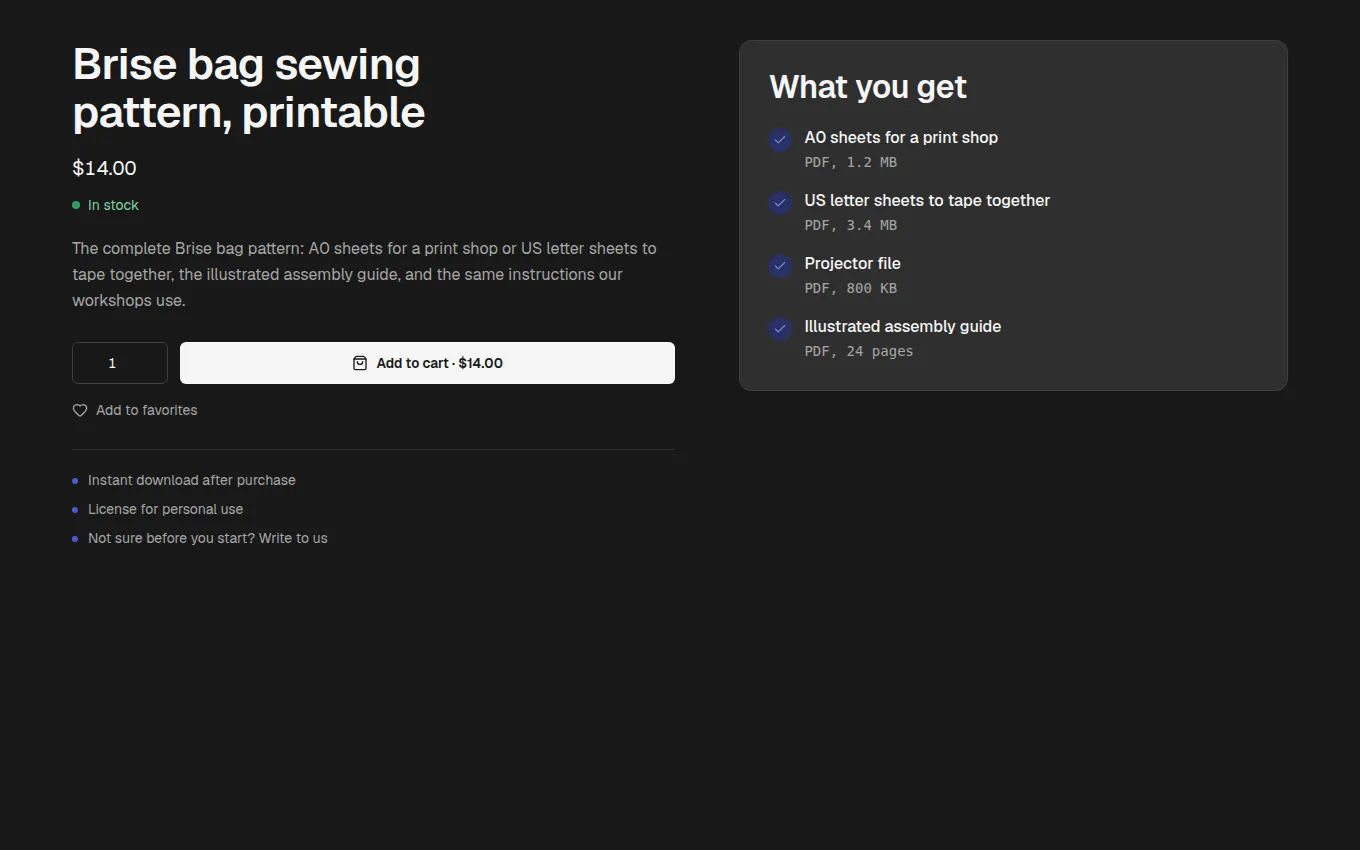This screenshot has width=1360, height=850.
Task: Click the What you get heading
Action: point(868,87)
